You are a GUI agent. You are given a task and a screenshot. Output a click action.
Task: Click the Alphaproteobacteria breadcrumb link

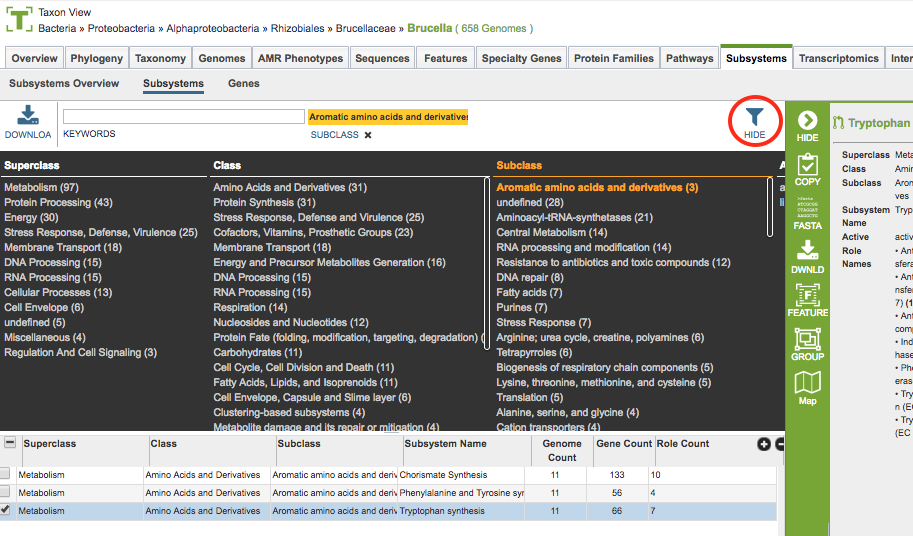(x=213, y=29)
